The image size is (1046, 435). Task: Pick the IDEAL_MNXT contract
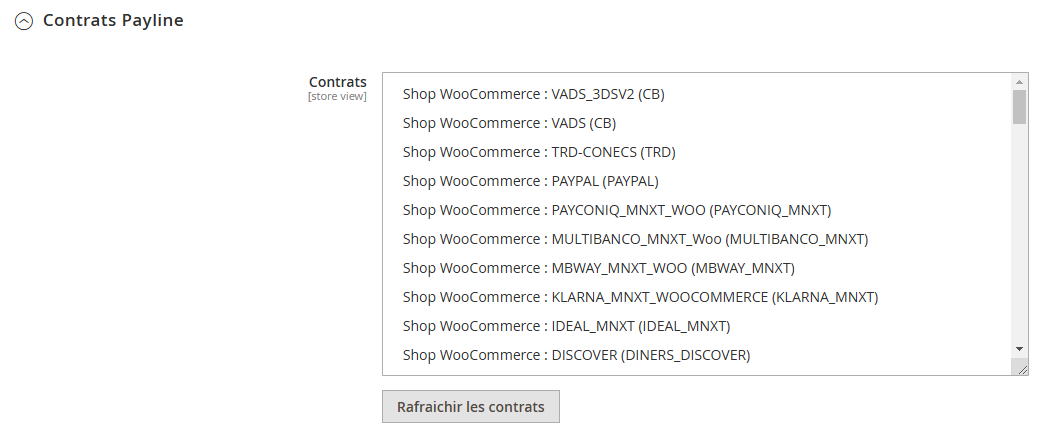pos(566,327)
